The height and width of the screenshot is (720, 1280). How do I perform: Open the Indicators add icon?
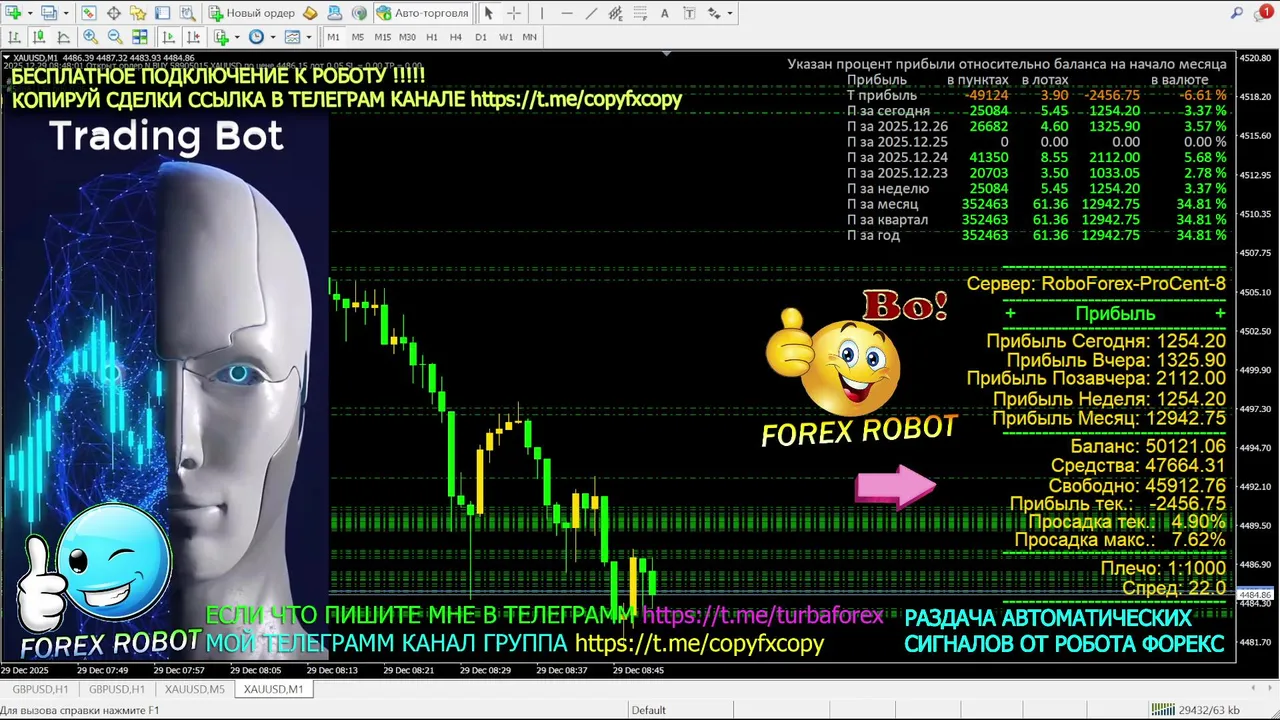click(x=221, y=37)
